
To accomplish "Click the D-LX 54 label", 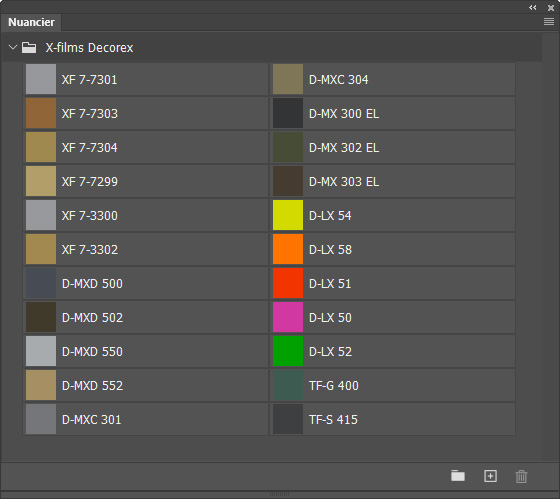I will (330, 215).
